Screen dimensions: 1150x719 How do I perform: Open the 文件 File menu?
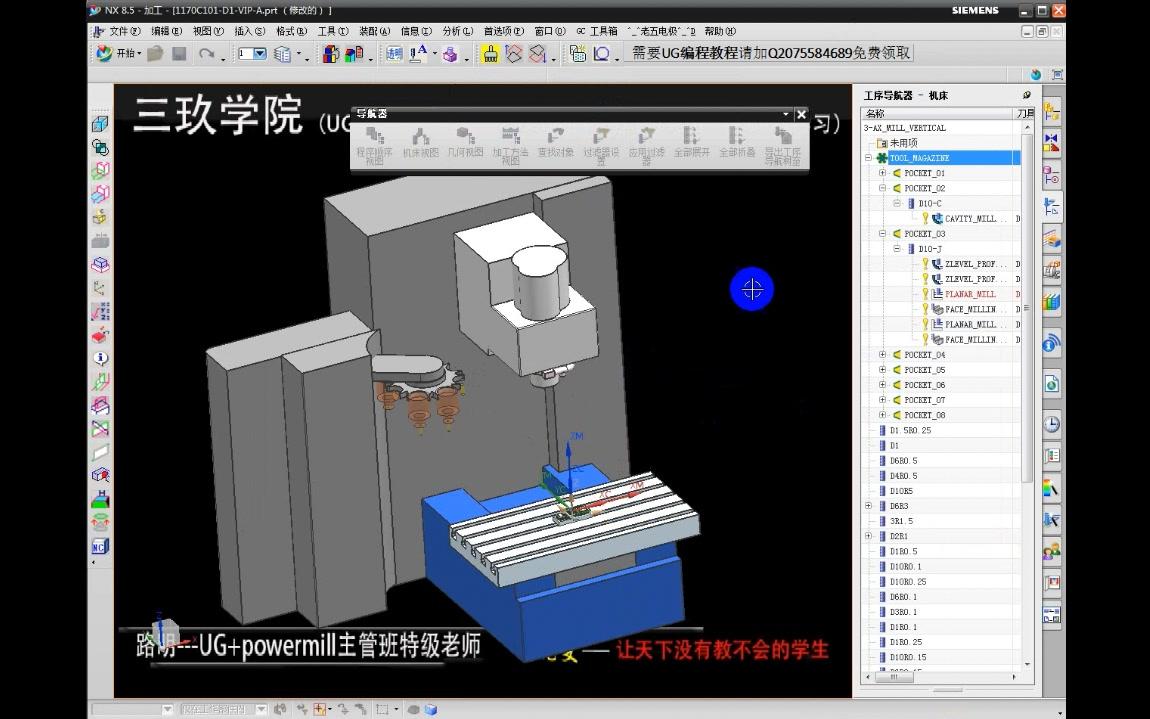124,31
